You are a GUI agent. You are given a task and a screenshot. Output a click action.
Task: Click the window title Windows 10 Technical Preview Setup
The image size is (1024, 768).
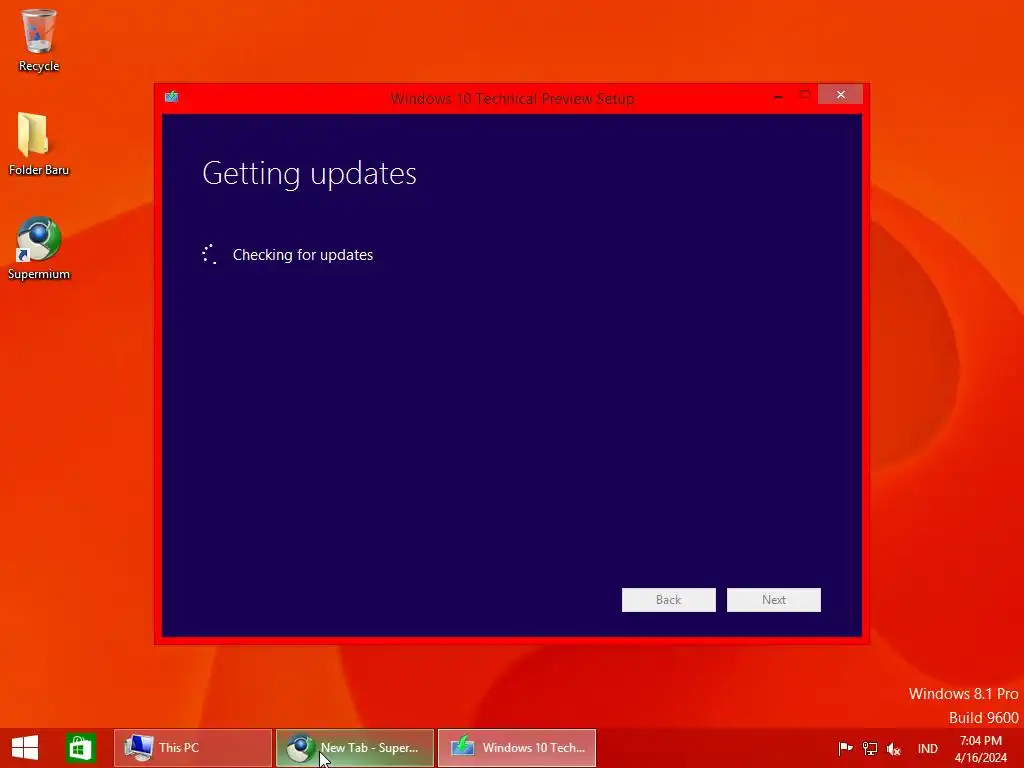(512, 99)
